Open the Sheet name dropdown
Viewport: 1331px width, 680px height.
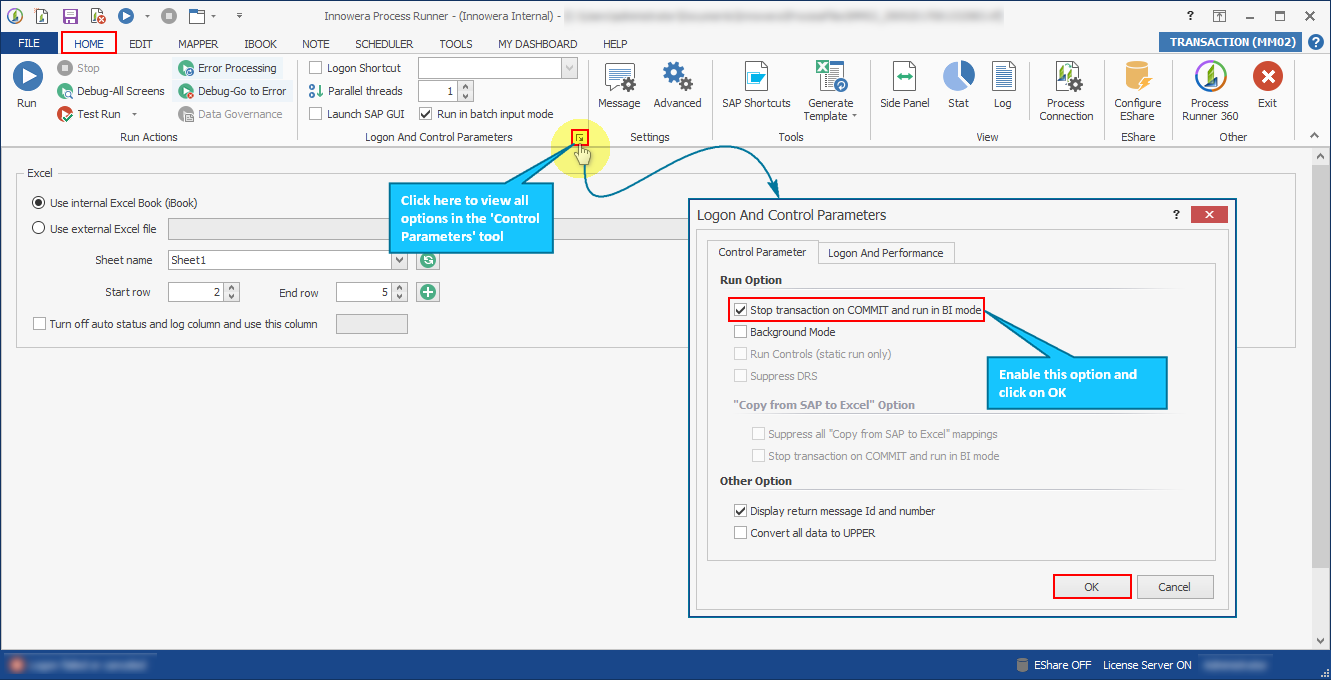coord(398,259)
